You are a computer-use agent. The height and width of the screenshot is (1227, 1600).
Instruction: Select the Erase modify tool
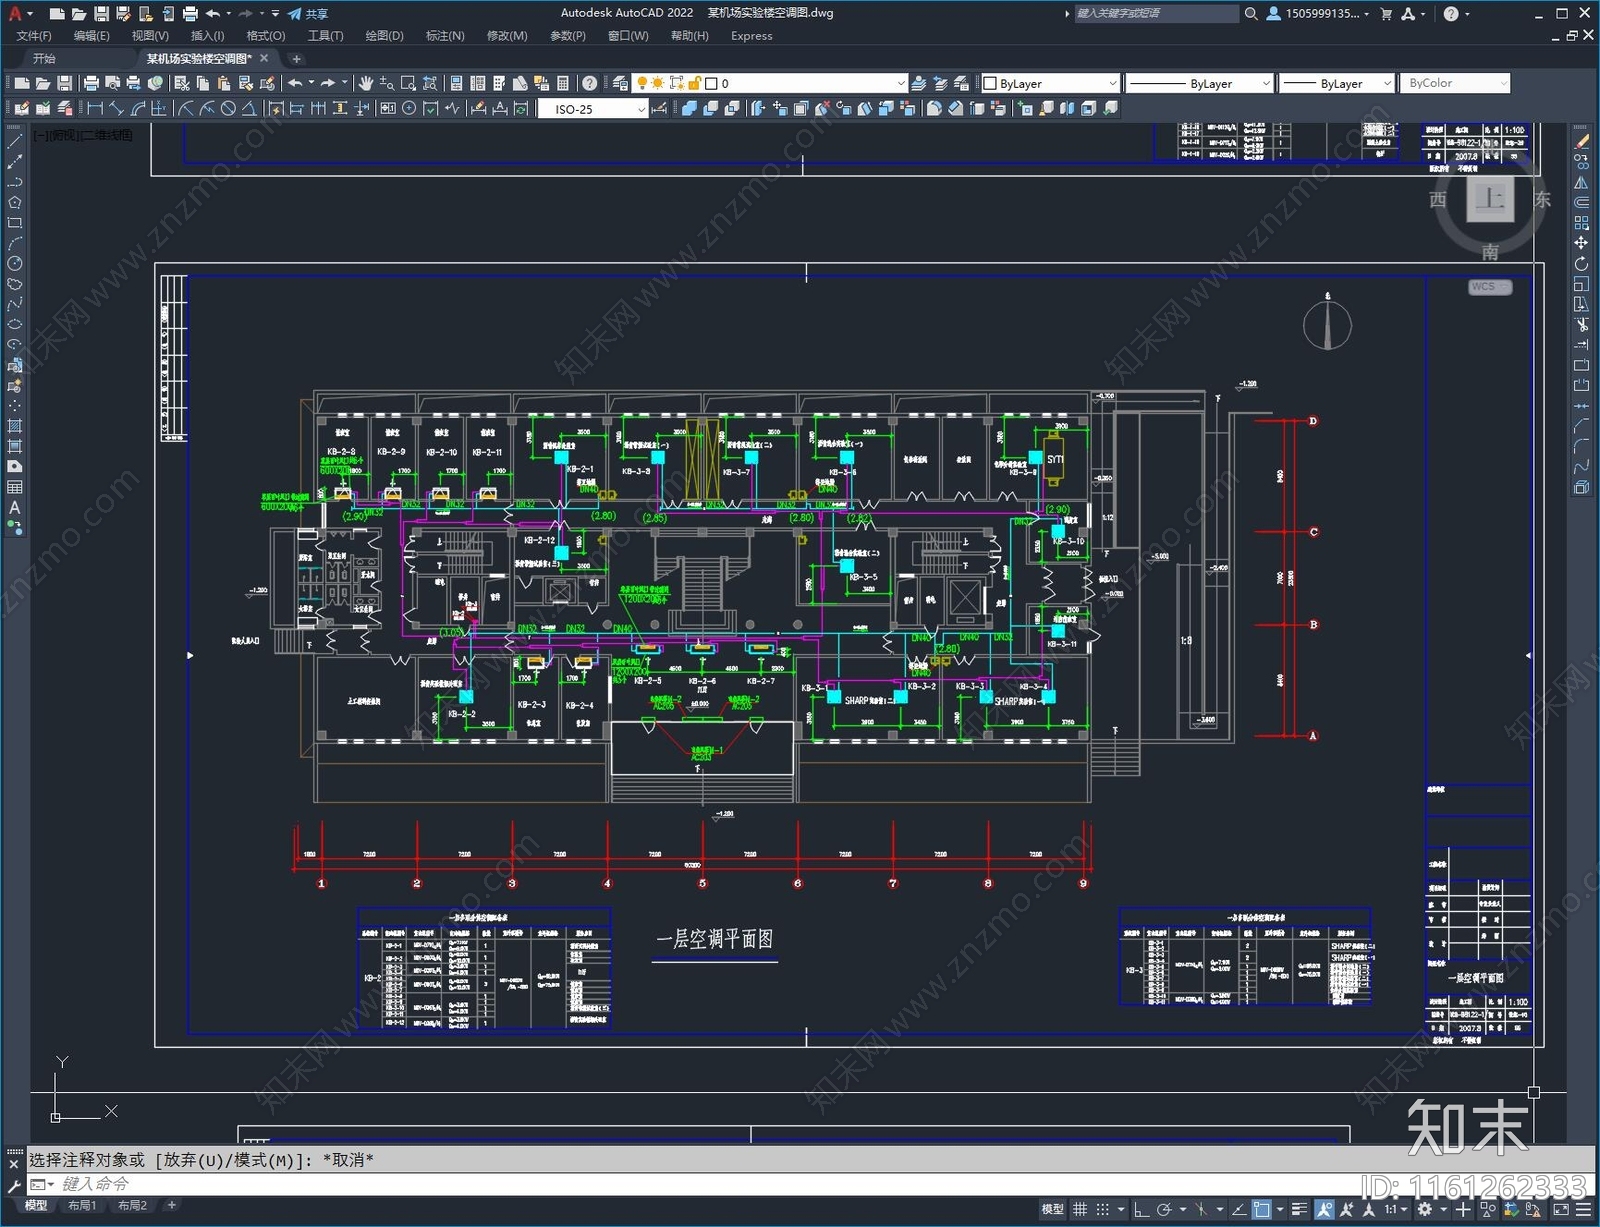(x=1581, y=141)
